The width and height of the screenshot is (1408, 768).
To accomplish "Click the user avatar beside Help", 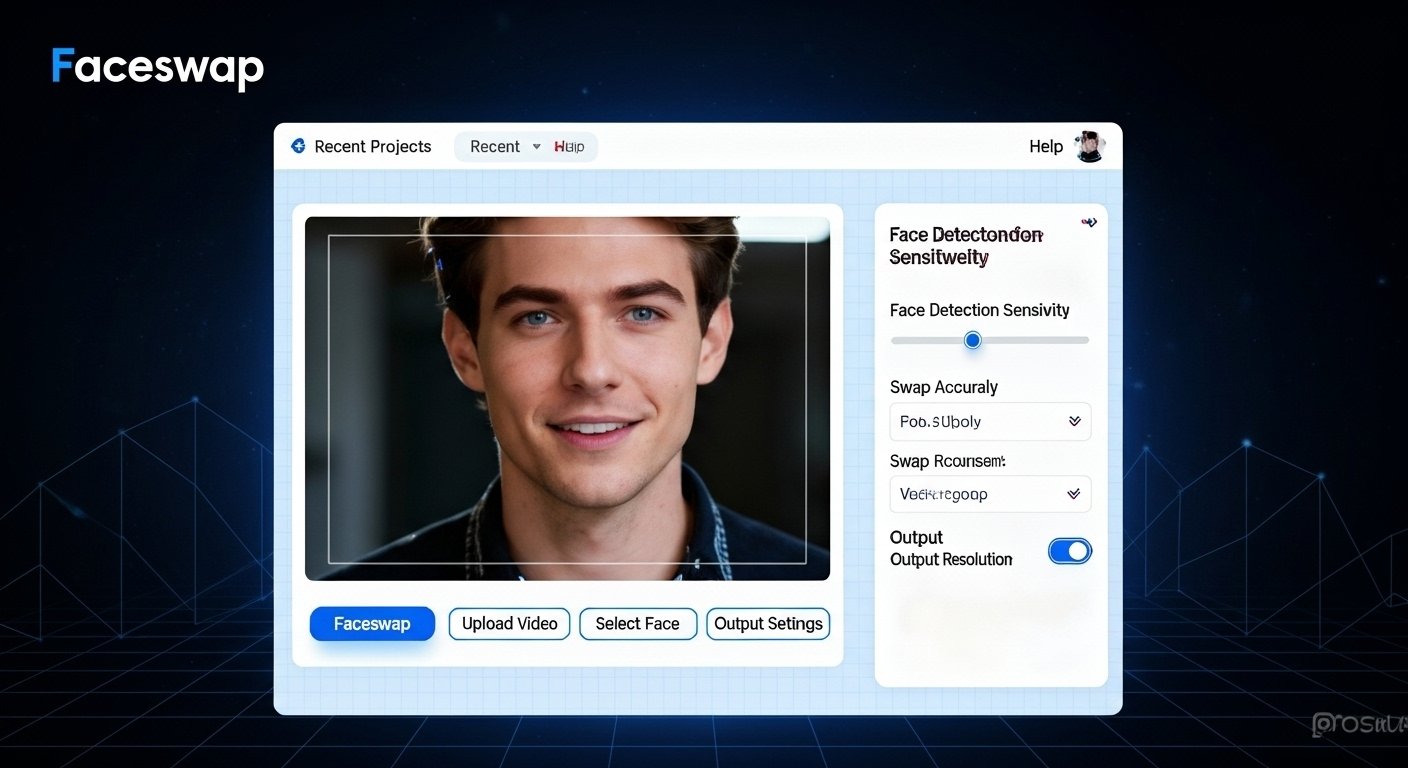I will [1089, 146].
